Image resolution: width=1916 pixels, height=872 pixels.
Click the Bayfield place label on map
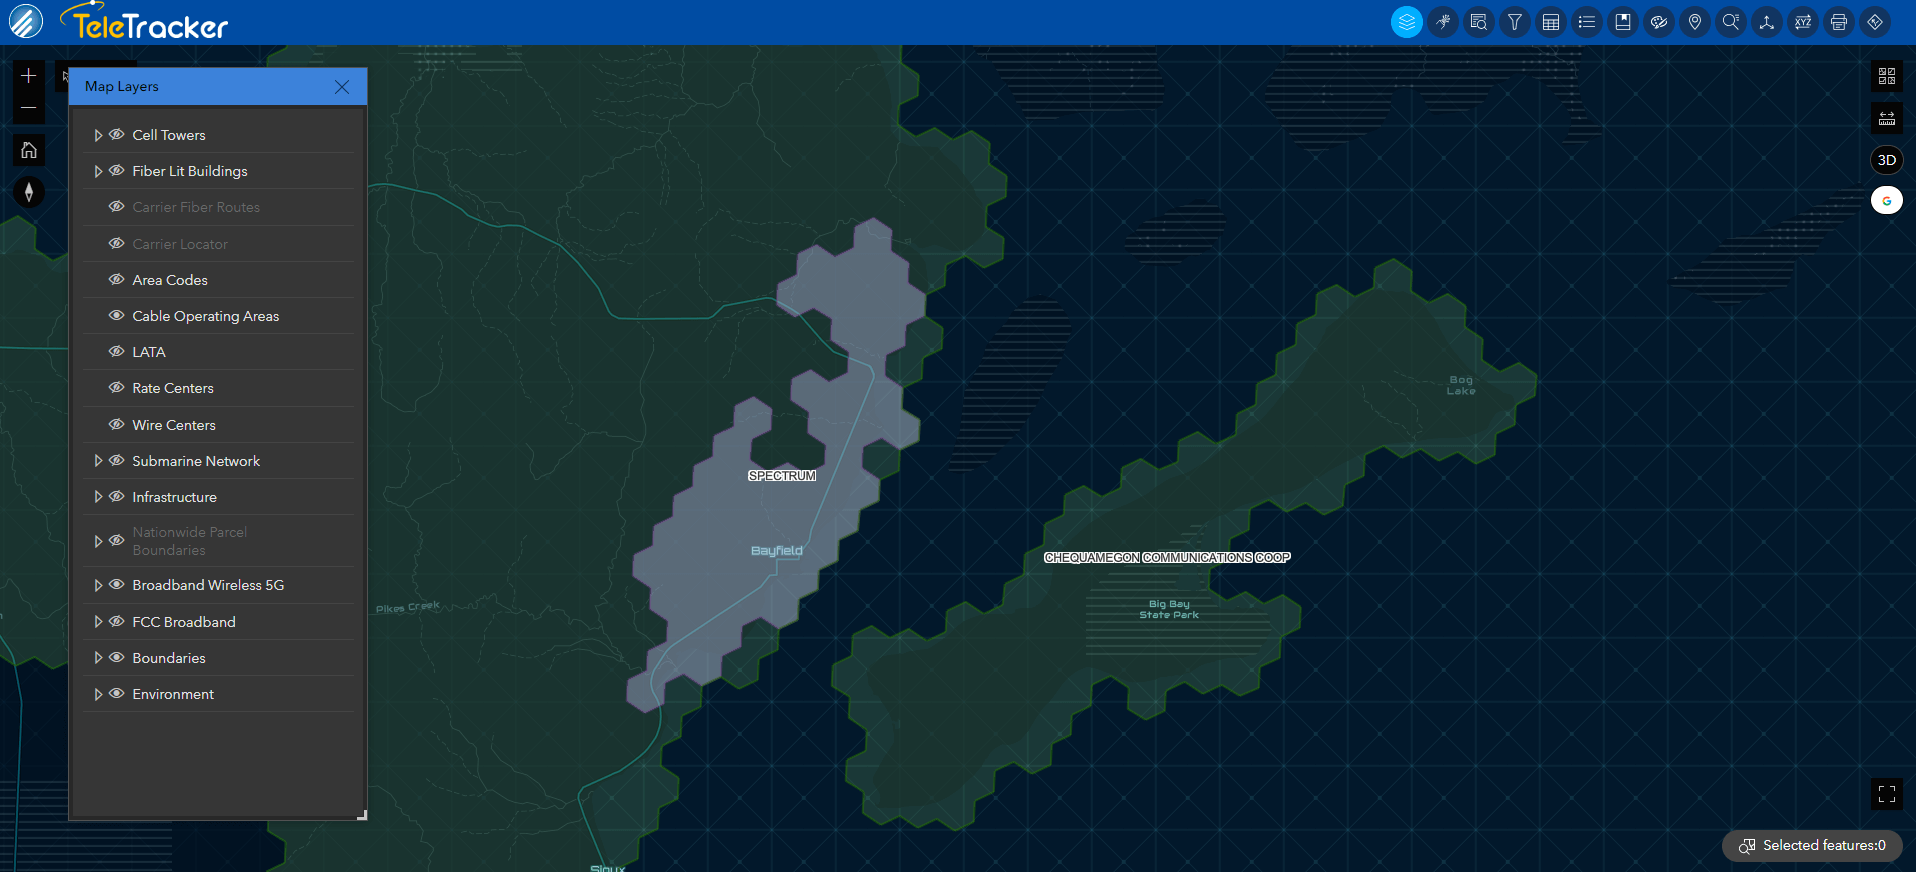[777, 551]
